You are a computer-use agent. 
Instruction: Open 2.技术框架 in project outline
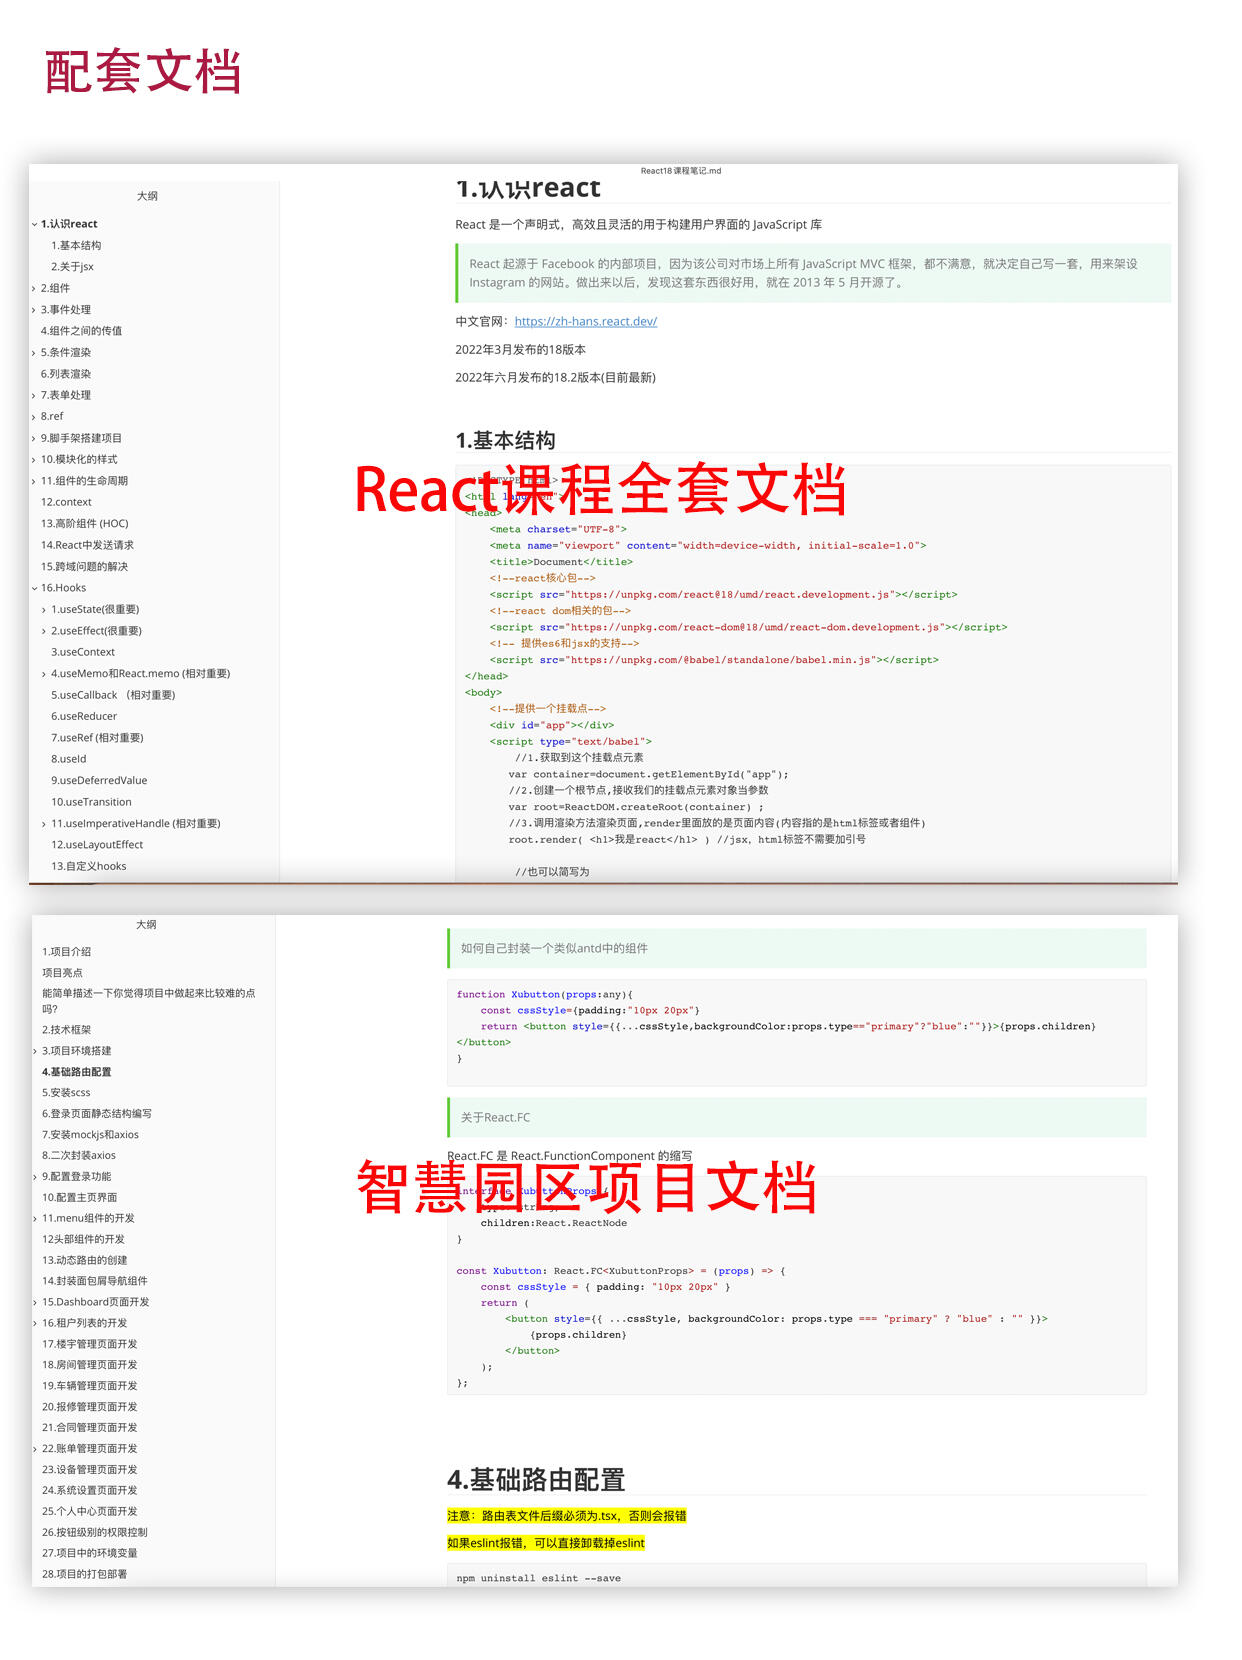click(x=67, y=1030)
